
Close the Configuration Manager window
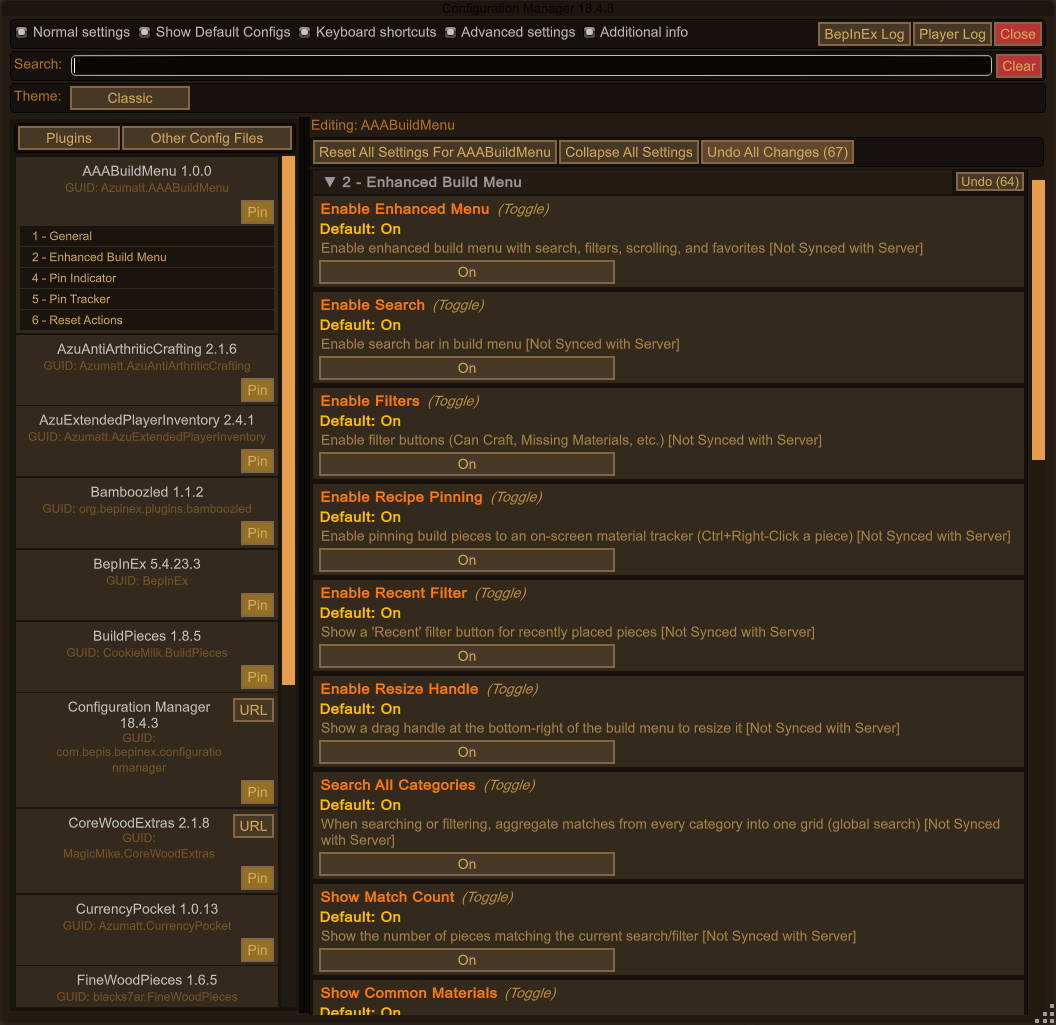coord(1017,34)
